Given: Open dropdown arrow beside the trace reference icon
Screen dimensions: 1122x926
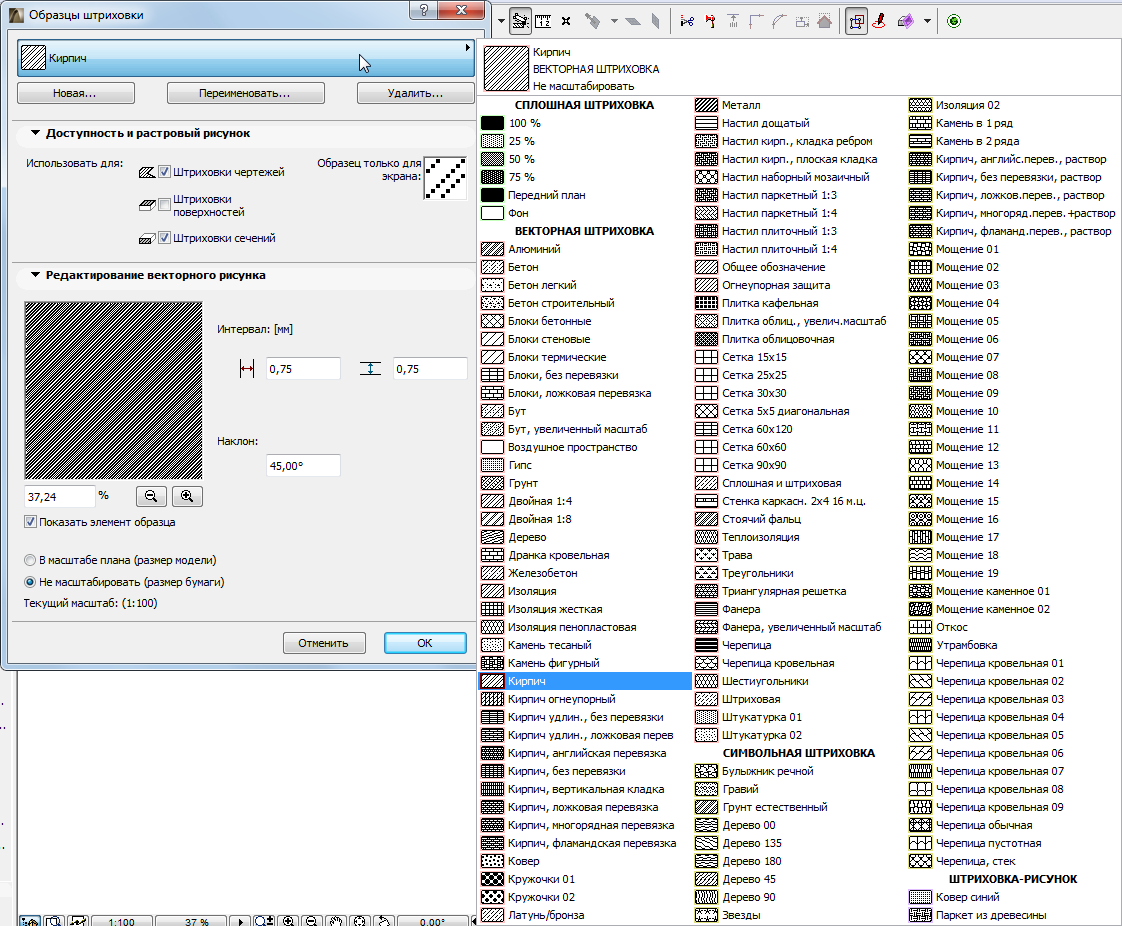Looking at the screenshot, I should 927,21.
